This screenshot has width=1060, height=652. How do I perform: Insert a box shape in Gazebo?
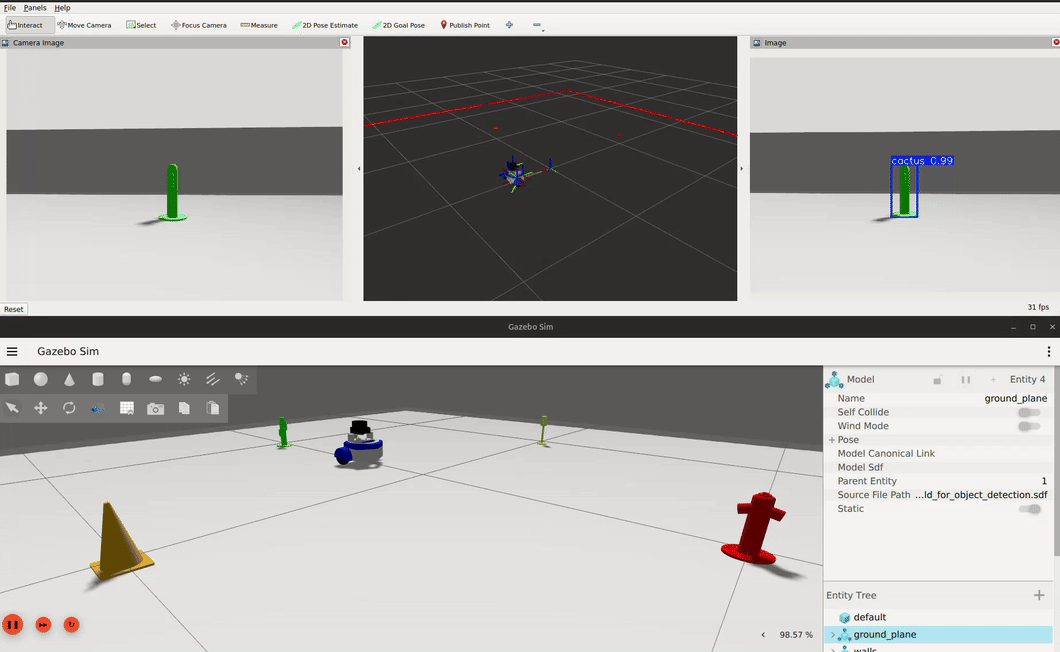pyautogui.click(x=12, y=379)
